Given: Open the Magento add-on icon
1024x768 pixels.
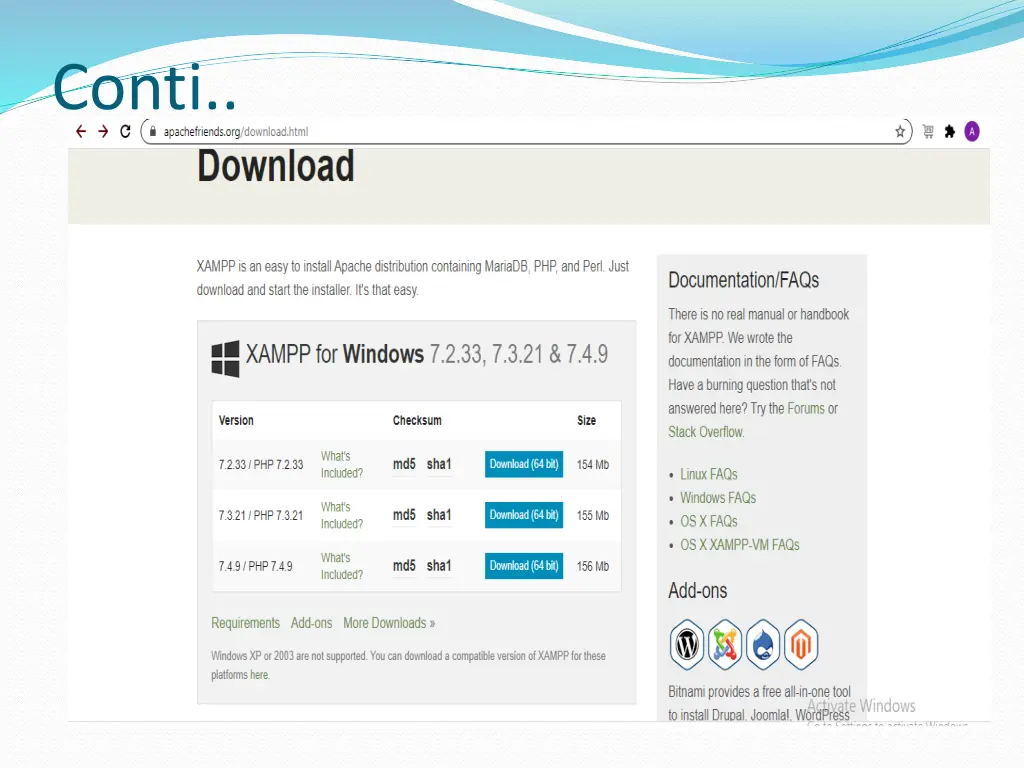Looking at the screenshot, I should 801,645.
